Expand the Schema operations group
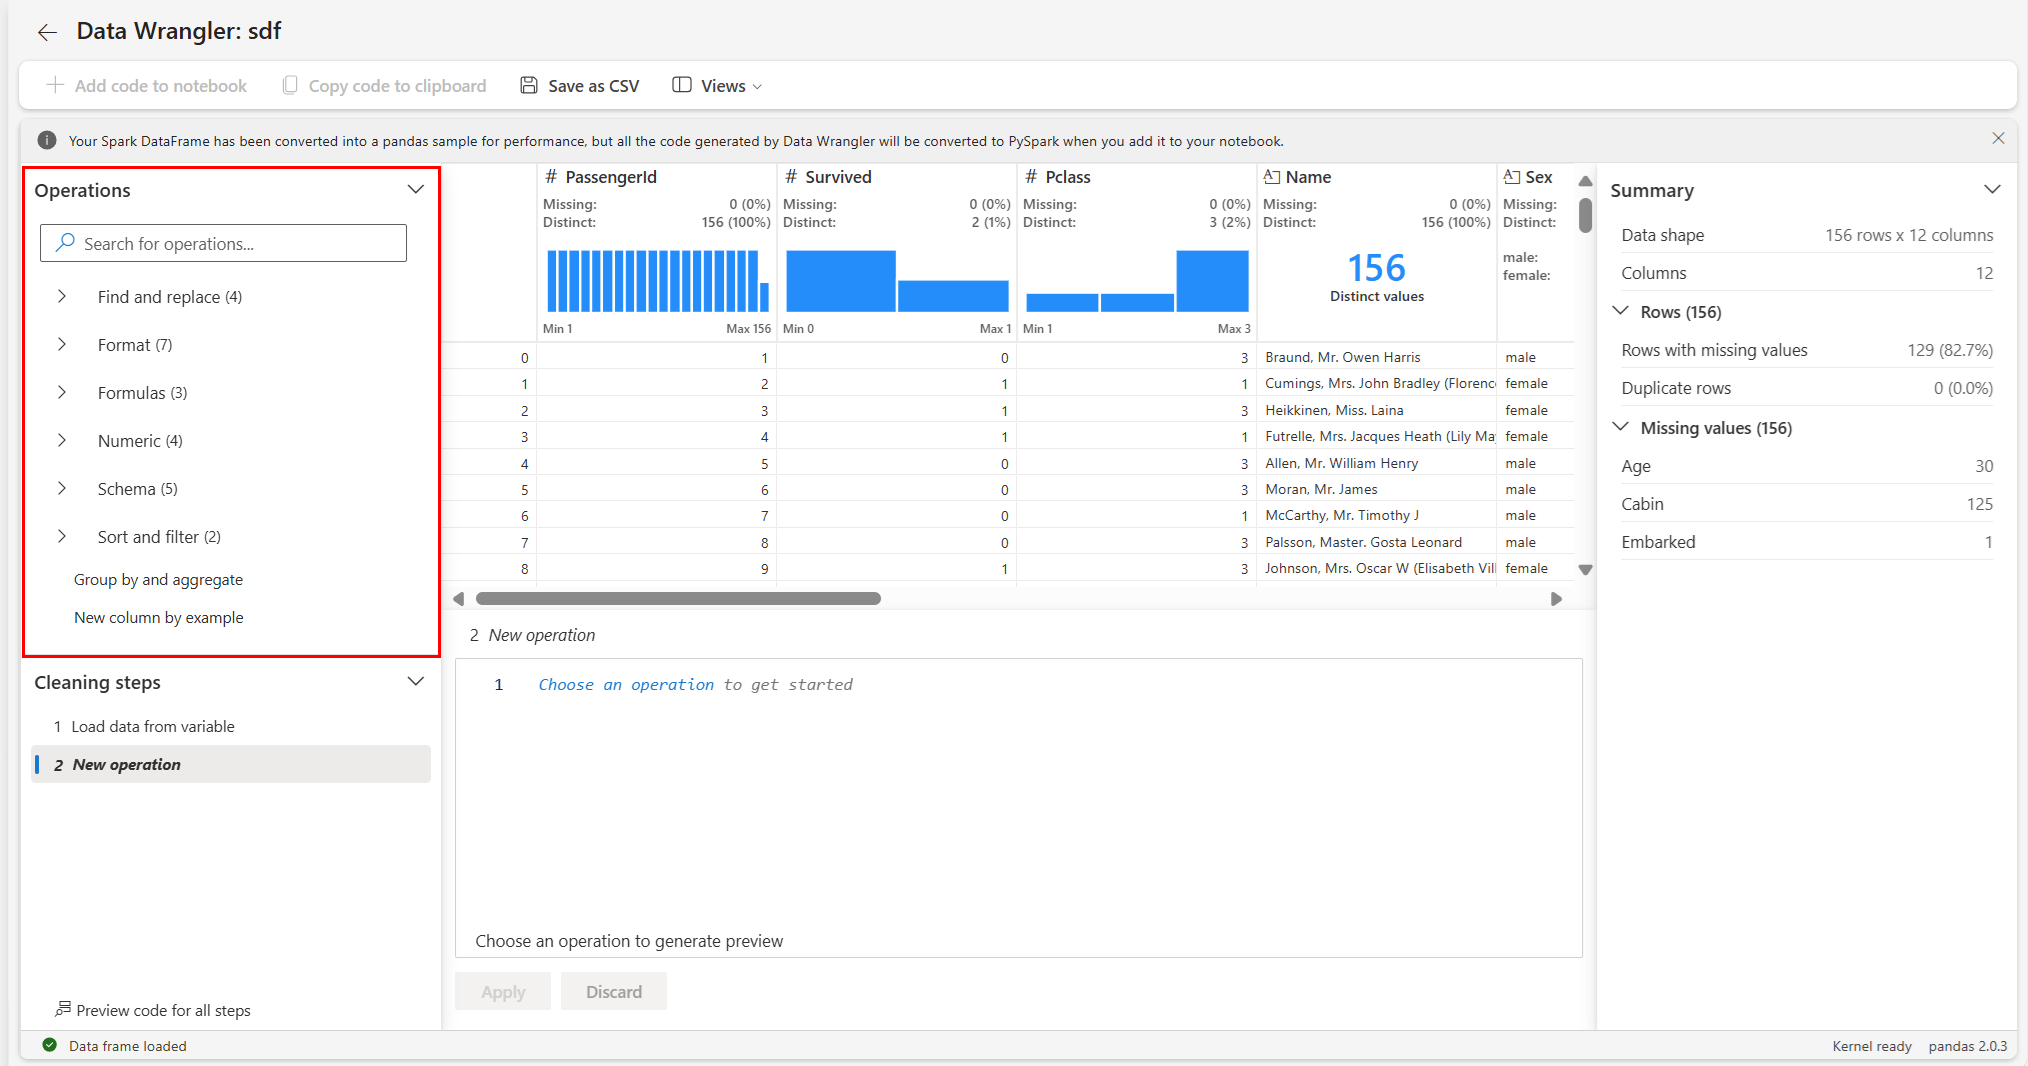The width and height of the screenshot is (2028, 1066). click(62, 488)
